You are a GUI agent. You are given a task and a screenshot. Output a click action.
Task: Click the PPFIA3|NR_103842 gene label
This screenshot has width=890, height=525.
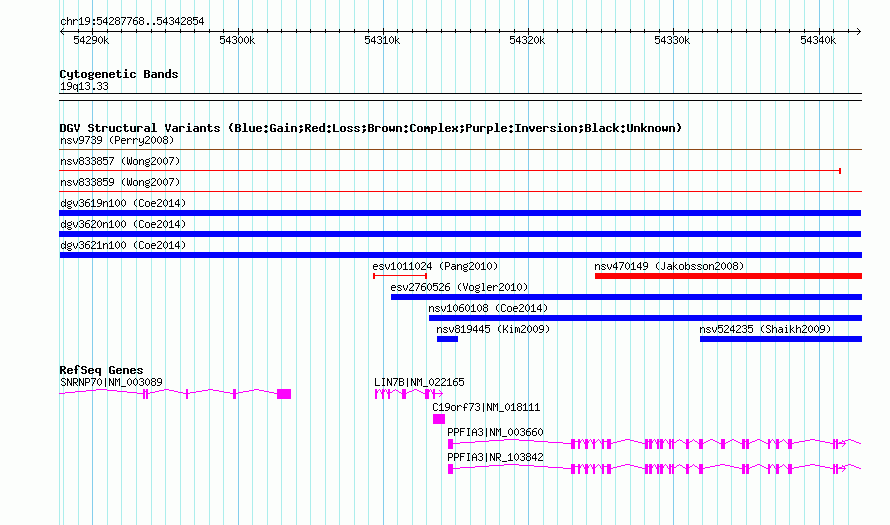495,457
